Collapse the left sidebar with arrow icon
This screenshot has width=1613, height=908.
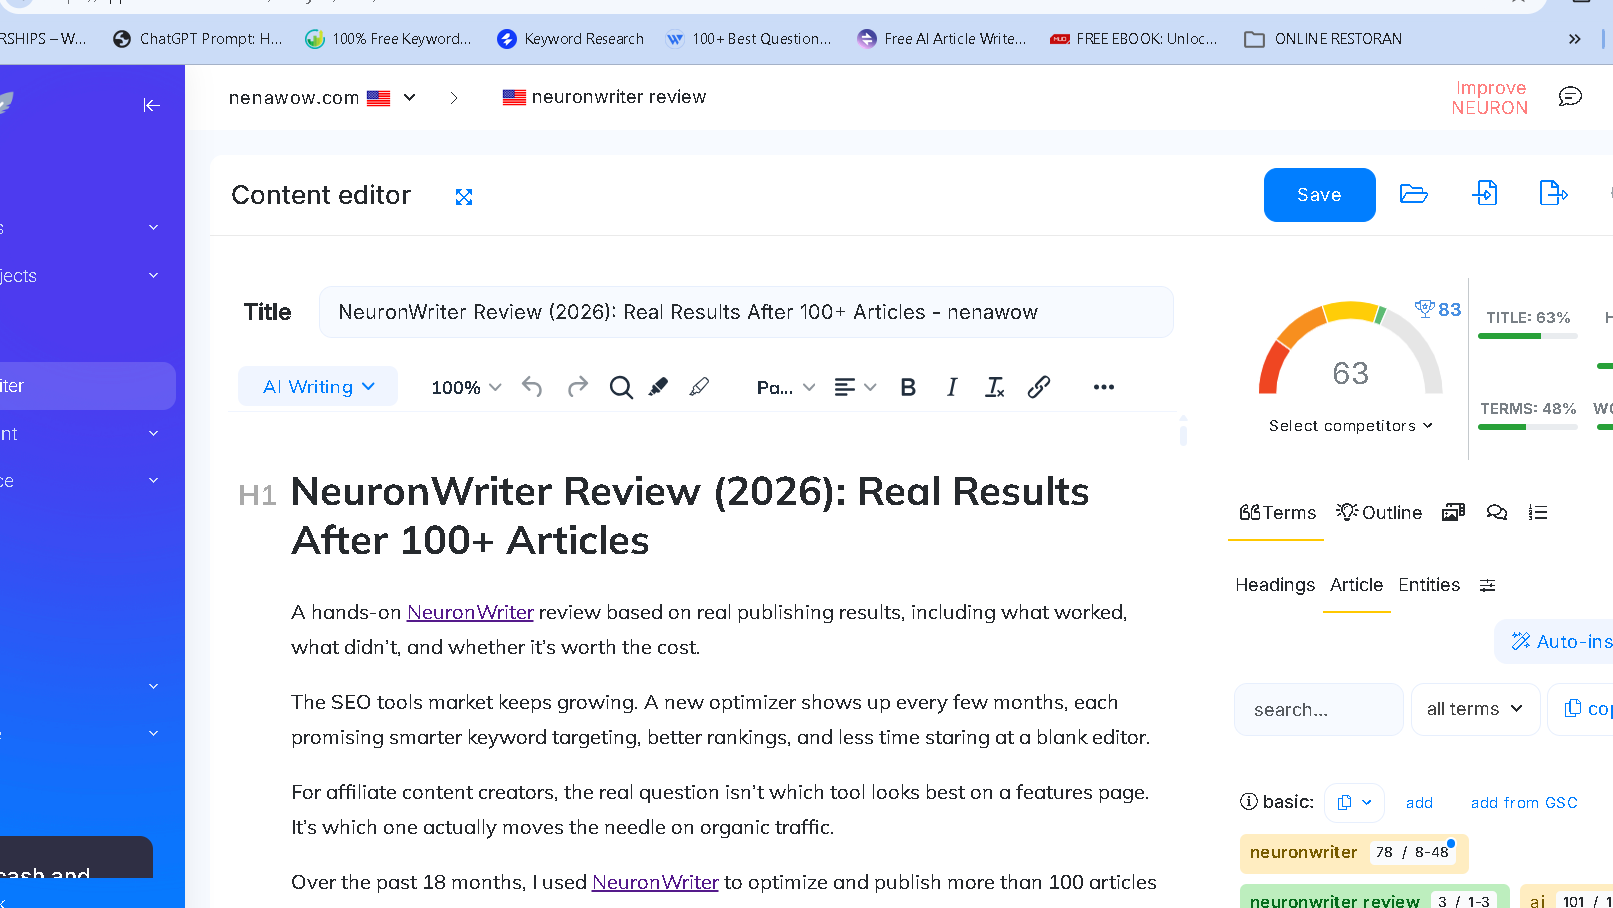152,105
